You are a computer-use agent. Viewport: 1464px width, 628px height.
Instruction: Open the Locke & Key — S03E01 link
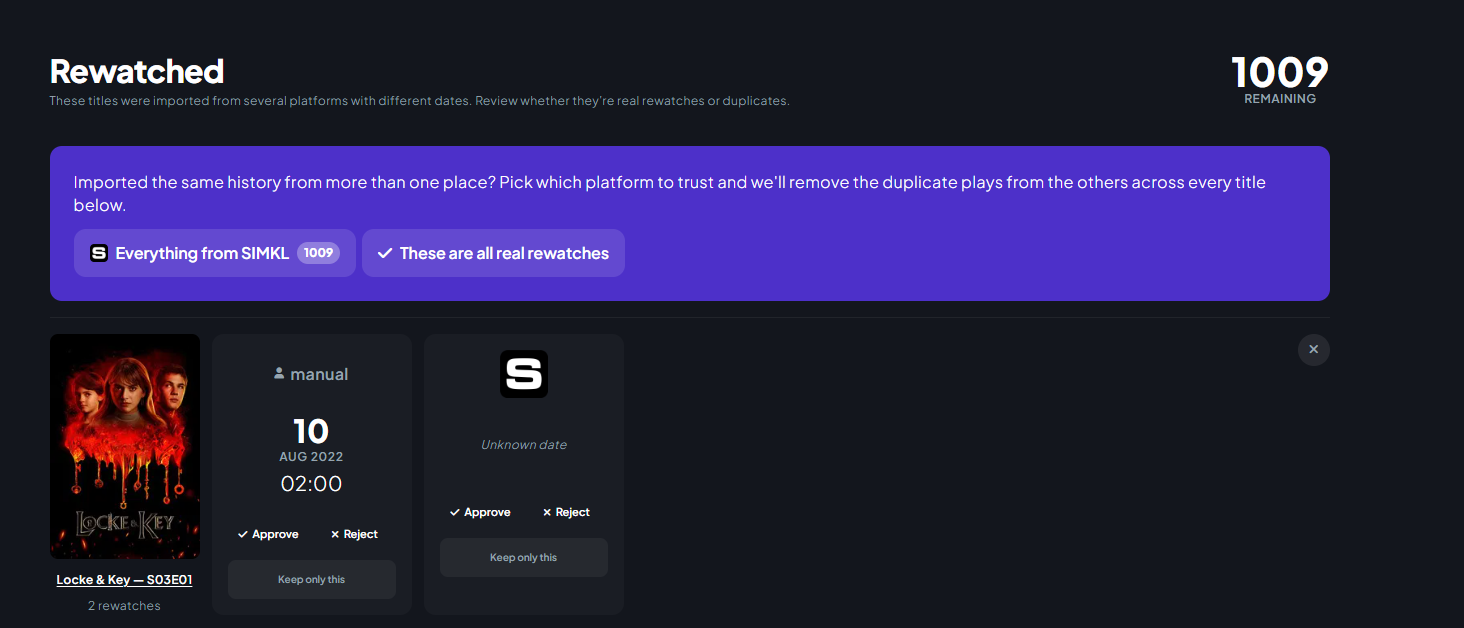[124, 580]
